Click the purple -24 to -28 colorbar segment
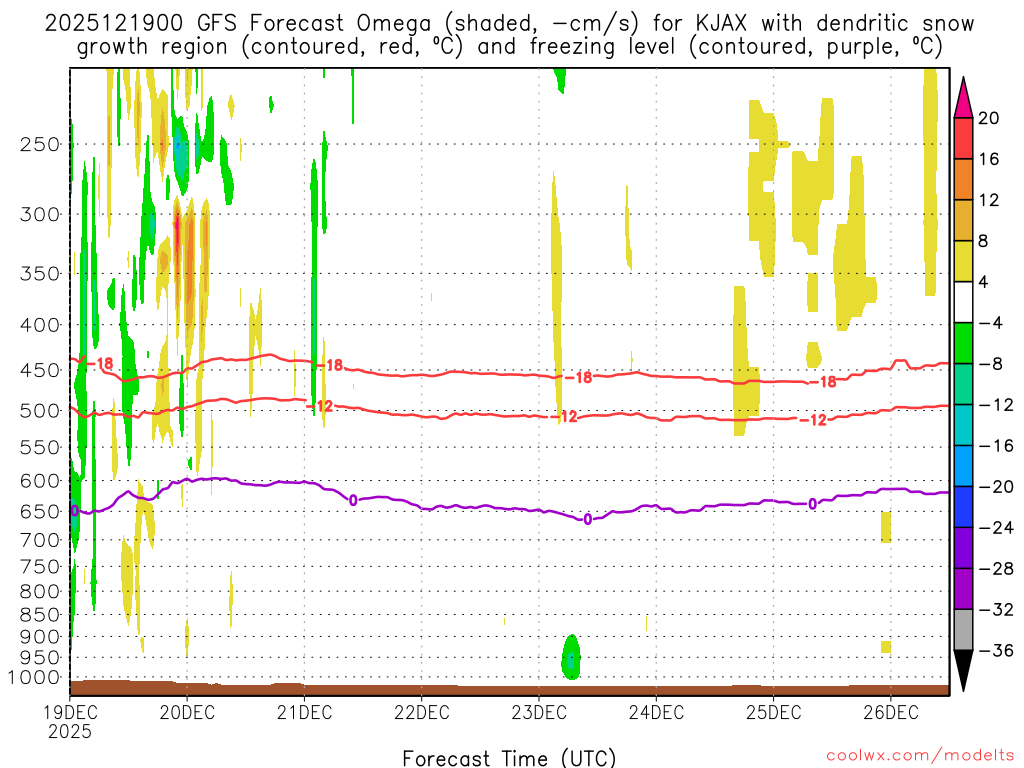Image resolution: width=1024 pixels, height=768 pixels. coord(963,548)
